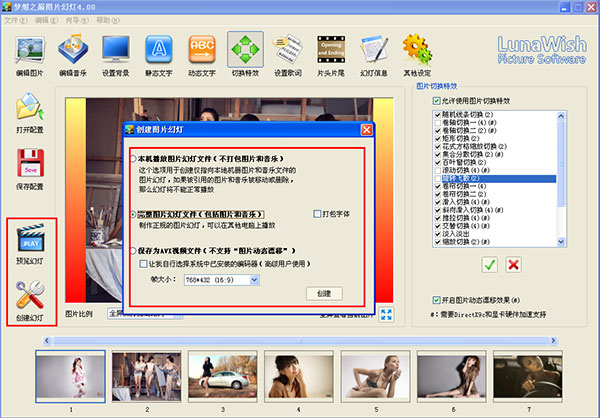The image size is (600, 418).
Task: Uncheck 滑入切换 (4) effect
Action: point(438,202)
